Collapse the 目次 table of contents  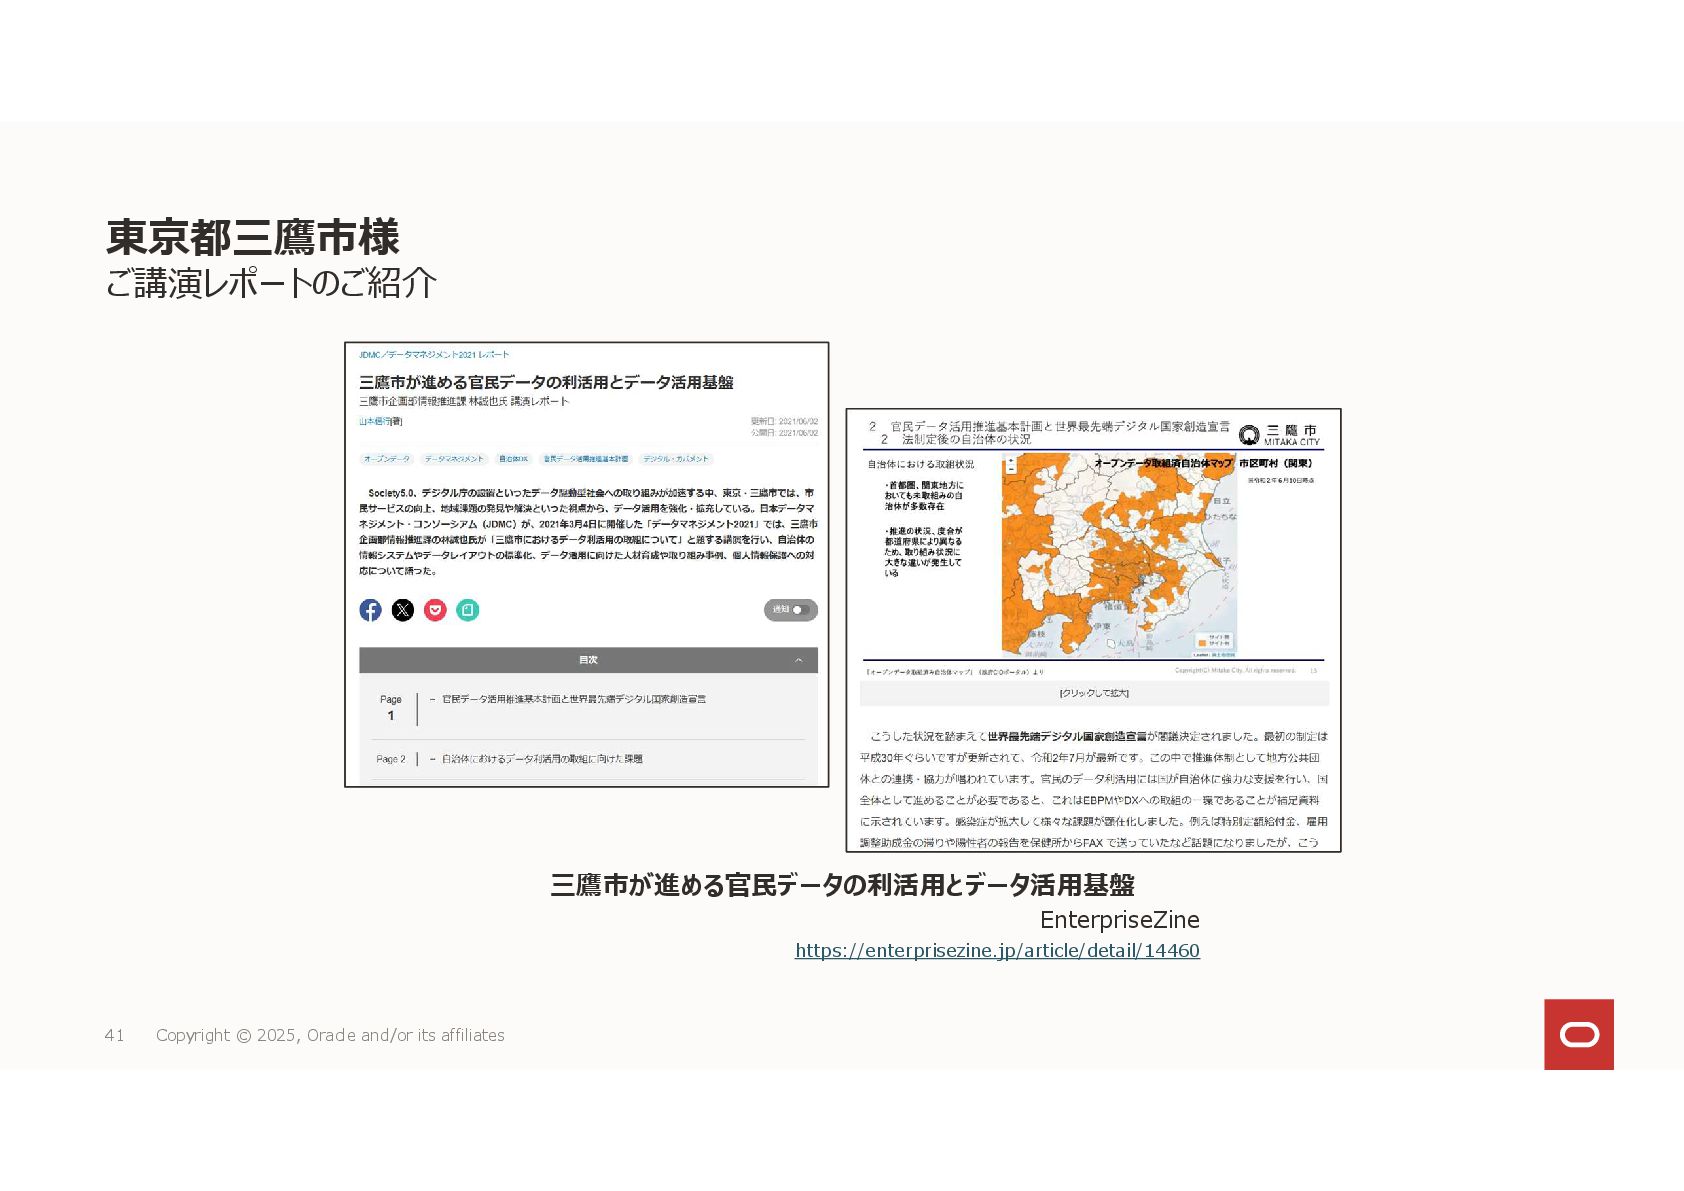(x=798, y=660)
